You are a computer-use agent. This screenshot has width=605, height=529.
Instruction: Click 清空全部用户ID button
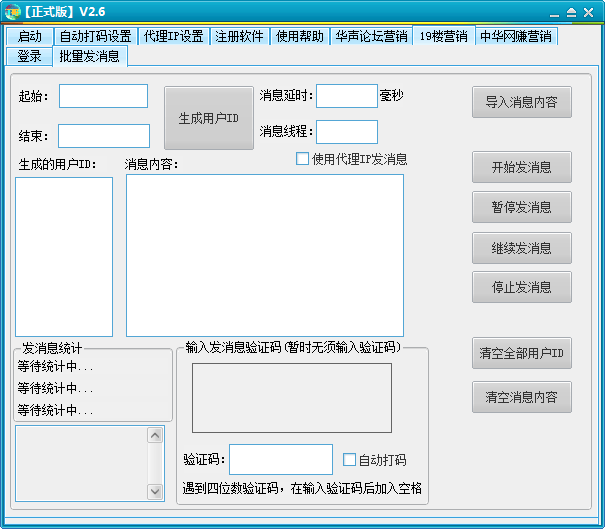pyautogui.click(x=522, y=353)
